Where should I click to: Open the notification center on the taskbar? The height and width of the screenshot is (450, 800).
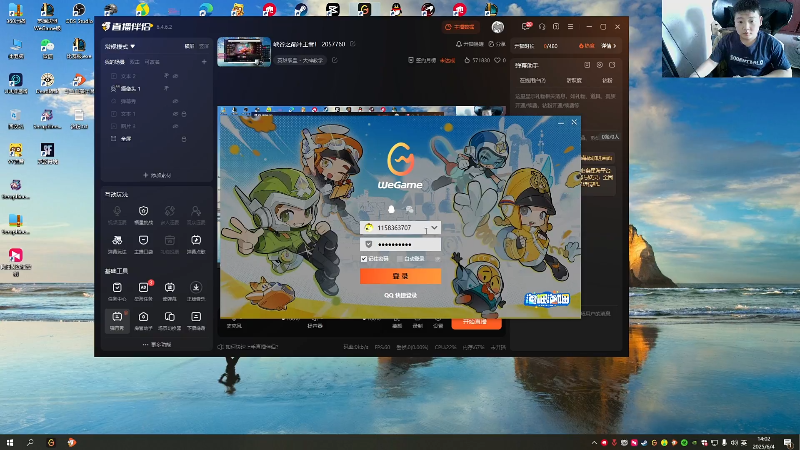coord(788,442)
